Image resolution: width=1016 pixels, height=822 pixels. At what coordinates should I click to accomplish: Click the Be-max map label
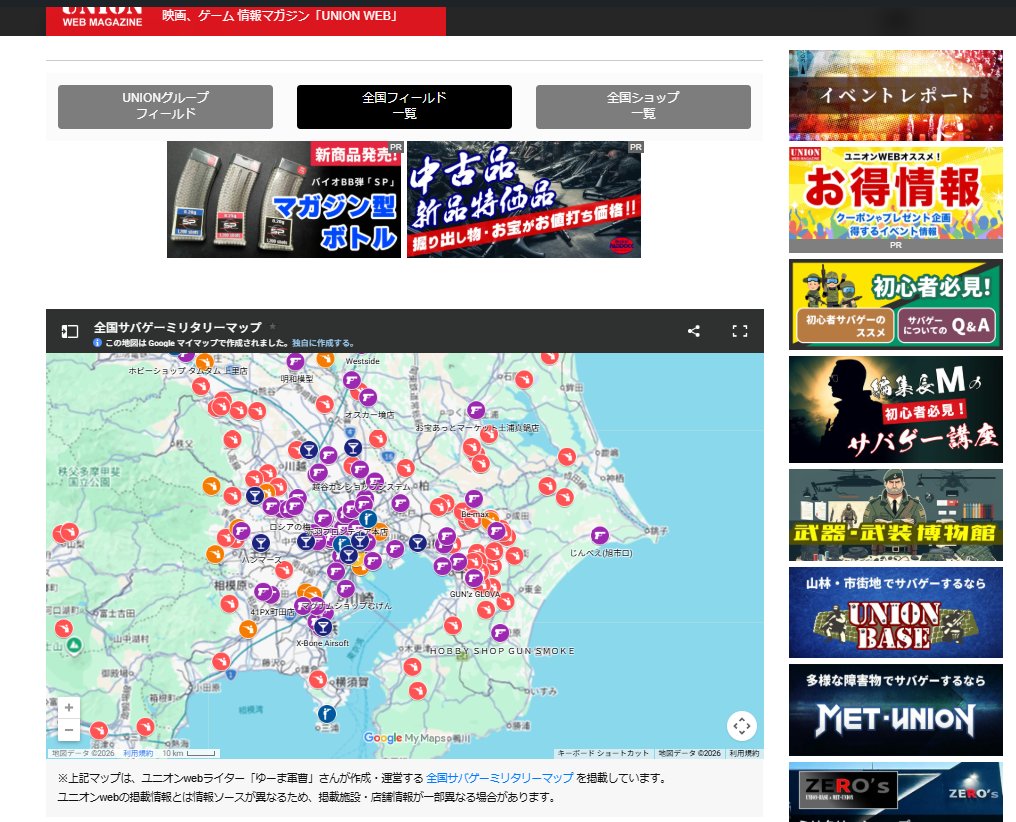(475, 514)
